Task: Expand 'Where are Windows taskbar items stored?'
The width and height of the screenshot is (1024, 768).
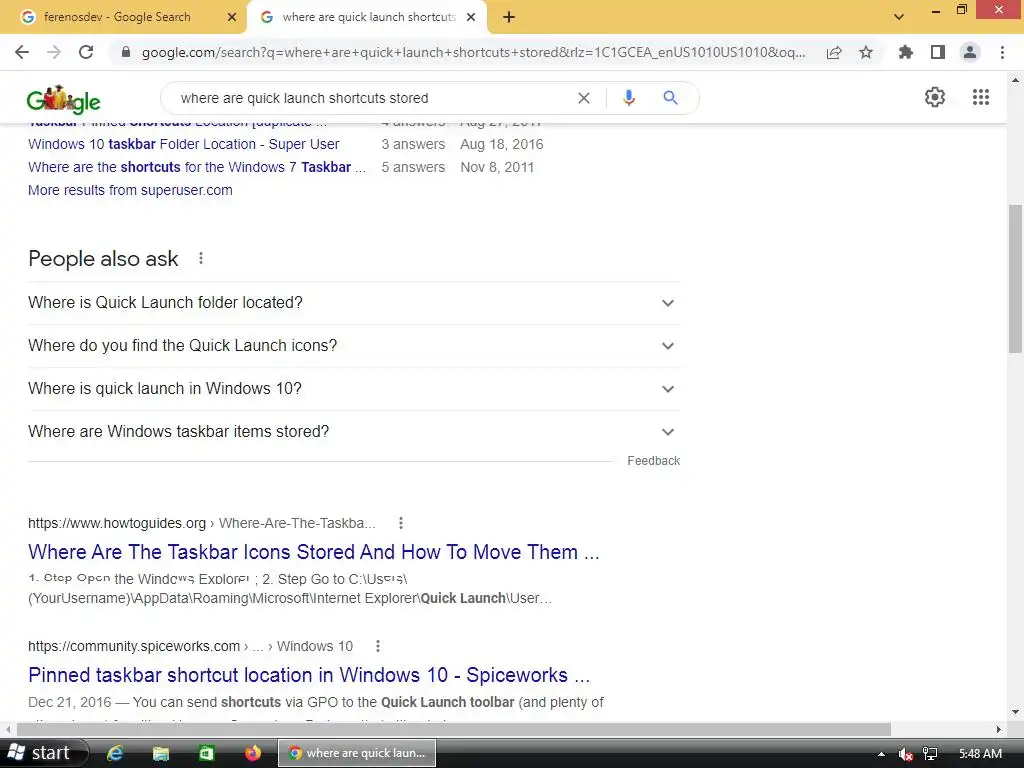Action: coord(354,432)
